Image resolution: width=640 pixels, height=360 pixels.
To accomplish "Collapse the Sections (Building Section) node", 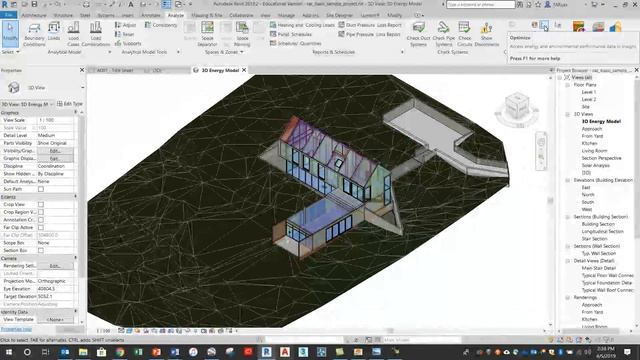I will [567, 217].
